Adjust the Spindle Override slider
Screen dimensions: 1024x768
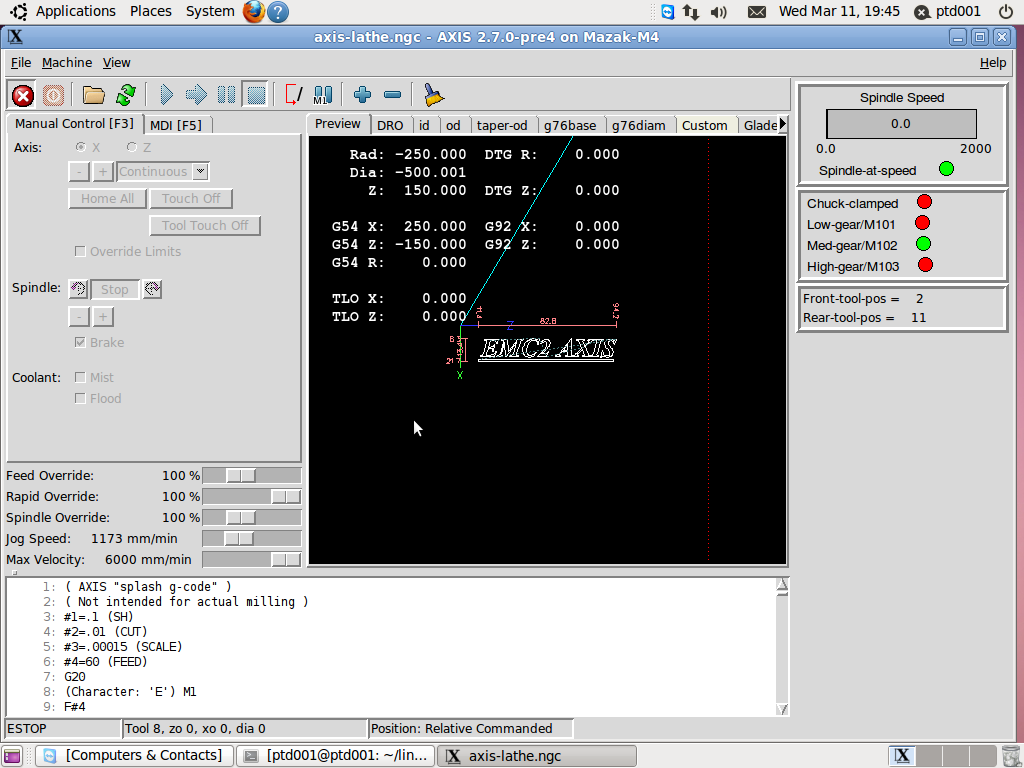(x=241, y=518)
